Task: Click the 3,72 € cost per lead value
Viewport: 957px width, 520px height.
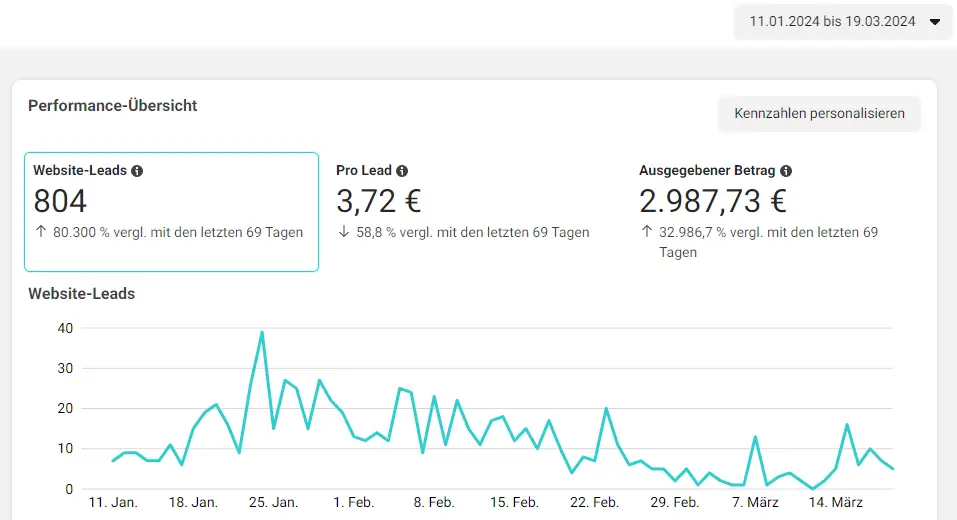Action: (379, 201)
